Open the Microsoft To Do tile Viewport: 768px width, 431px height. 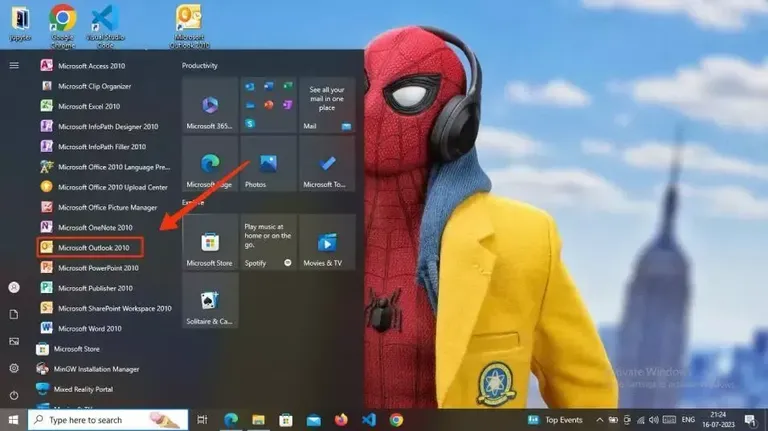tap(327, 164)
